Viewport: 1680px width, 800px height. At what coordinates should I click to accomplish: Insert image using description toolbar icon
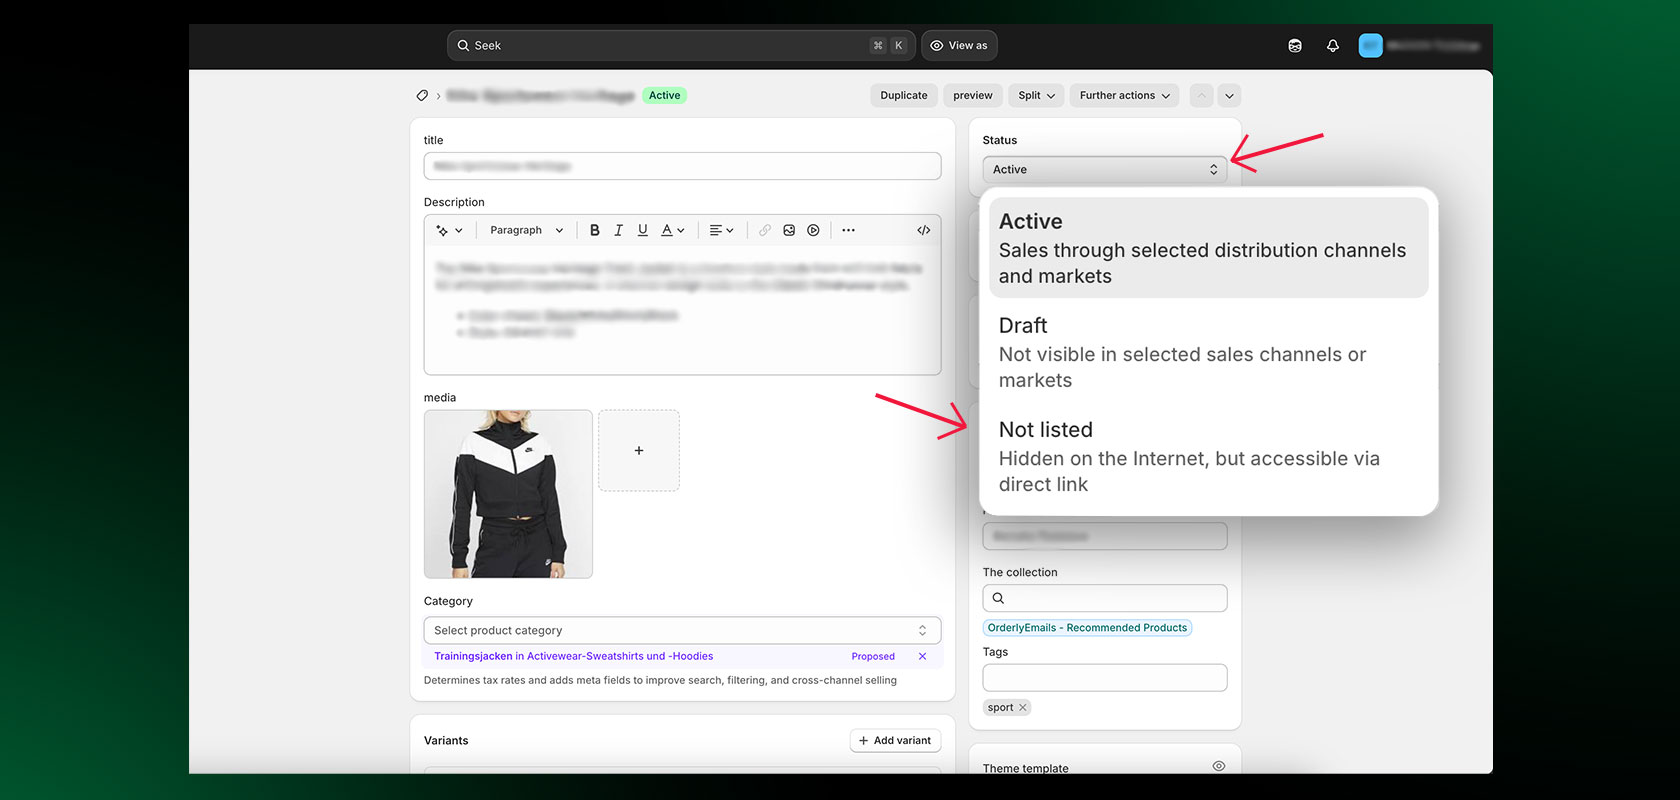[x=789, y=230]
